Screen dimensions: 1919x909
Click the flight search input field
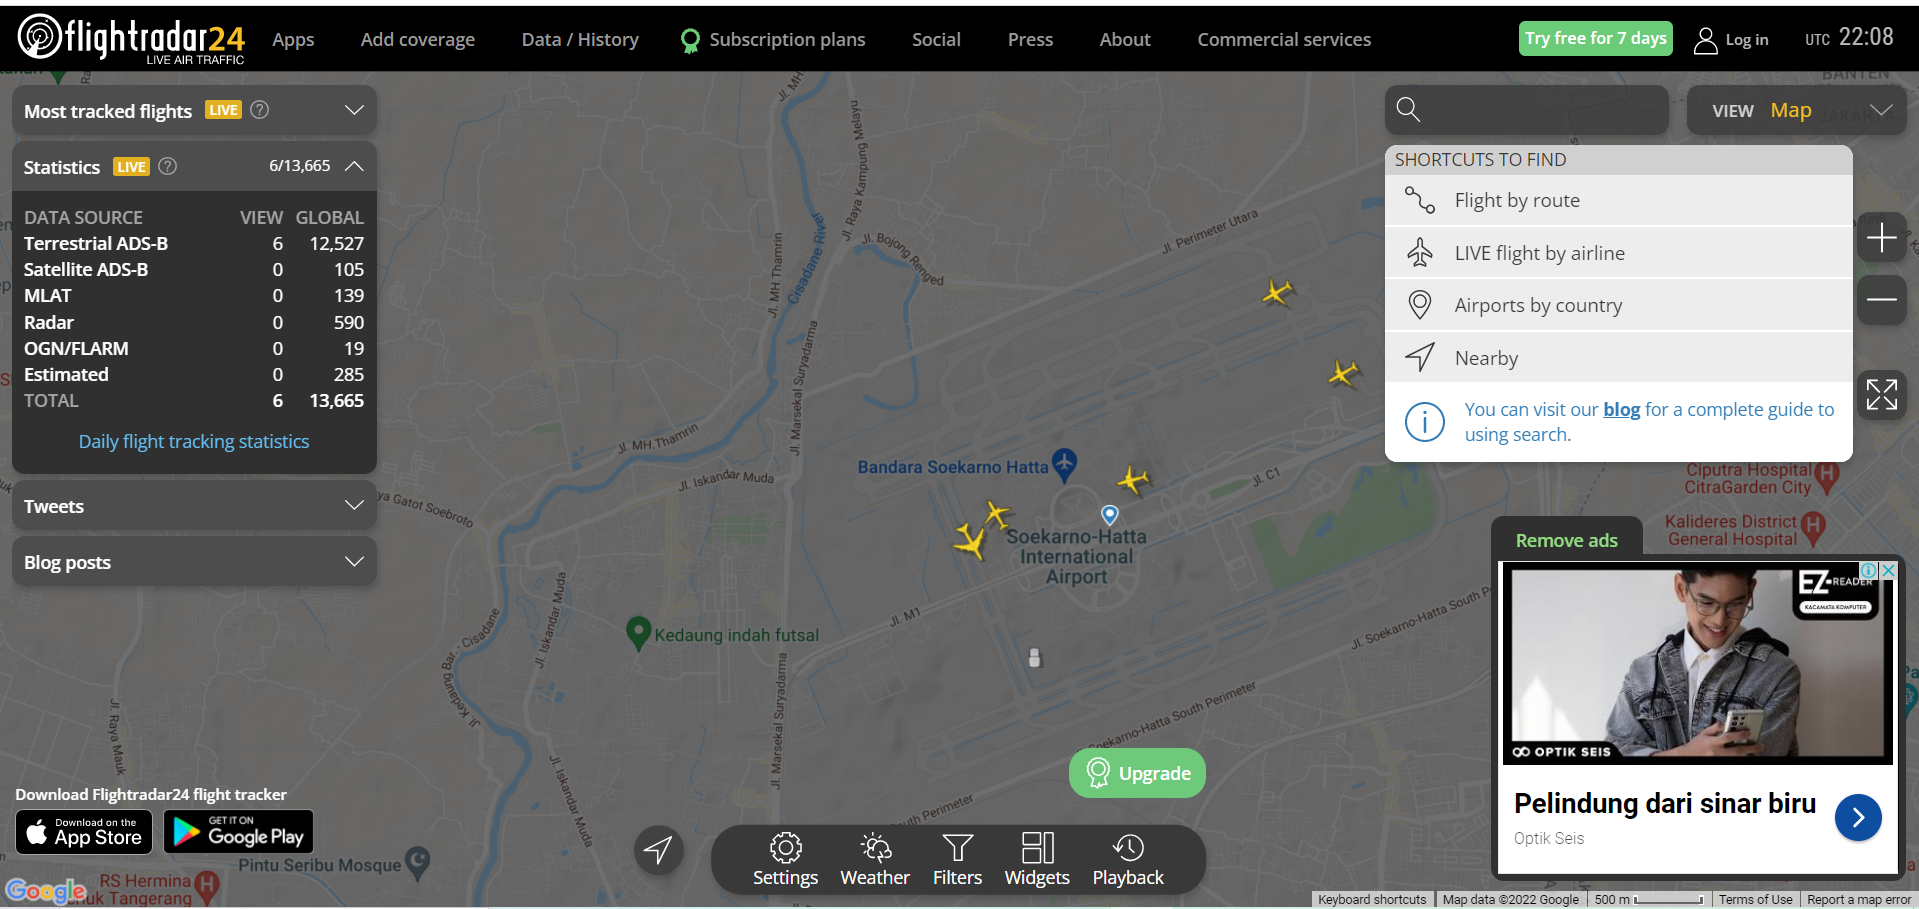(x=1540, y=110)
